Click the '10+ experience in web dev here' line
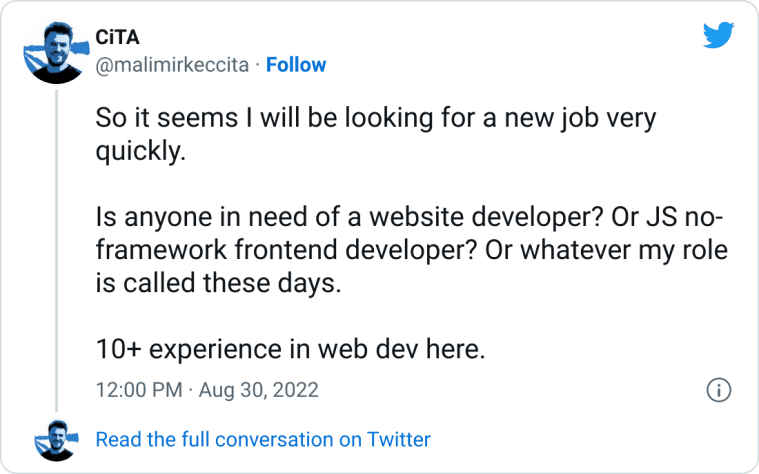Image resolution: width=759 pixels, height=474 pixels. pyautogui.click(x=290, y=349)
